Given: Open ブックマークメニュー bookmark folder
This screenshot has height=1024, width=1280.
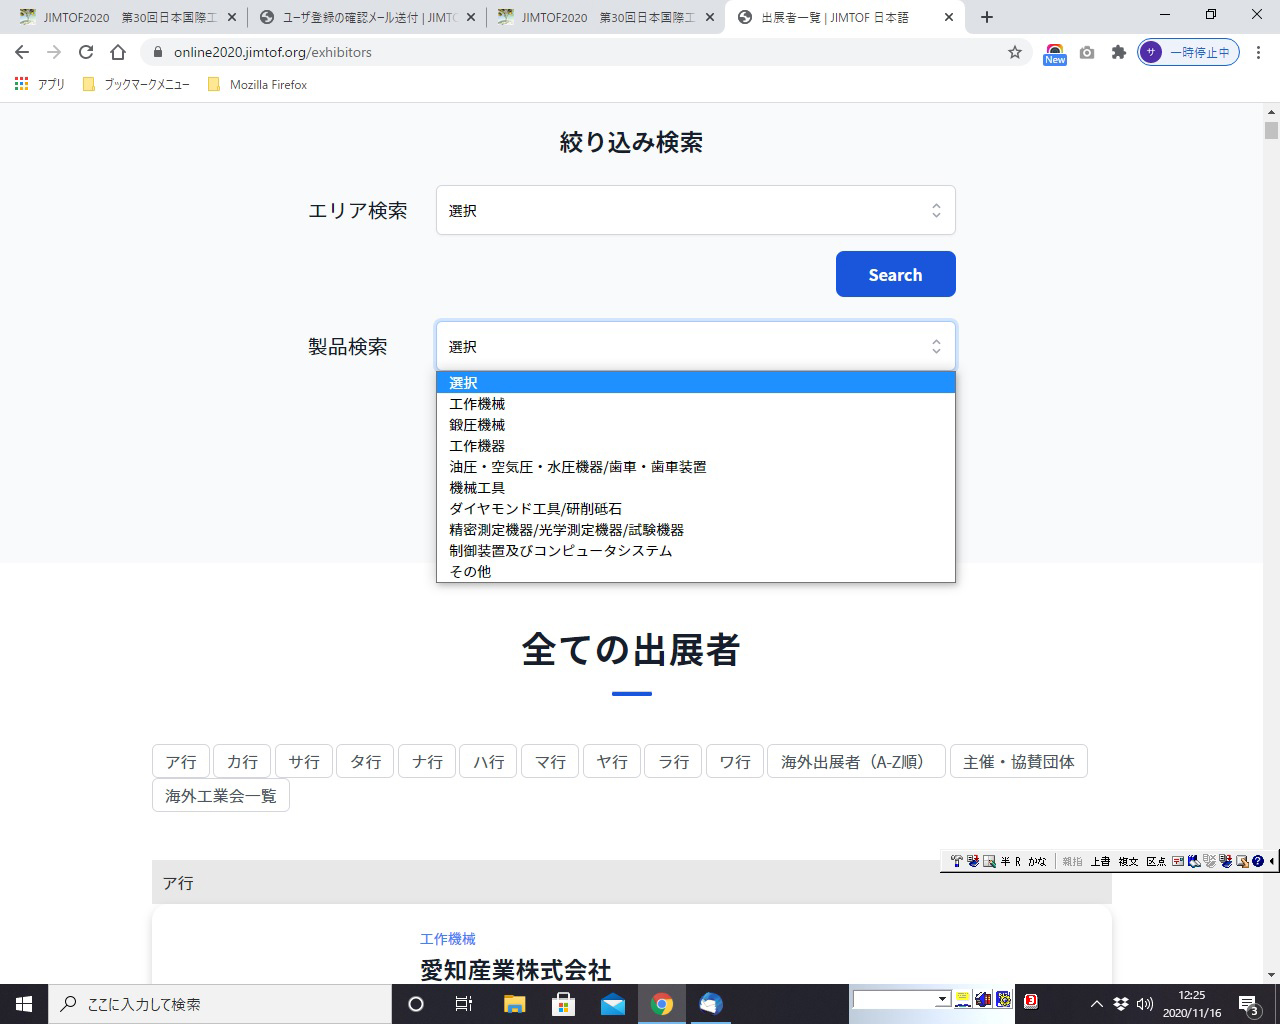Looking at the screenshot, I should point(136,85).
